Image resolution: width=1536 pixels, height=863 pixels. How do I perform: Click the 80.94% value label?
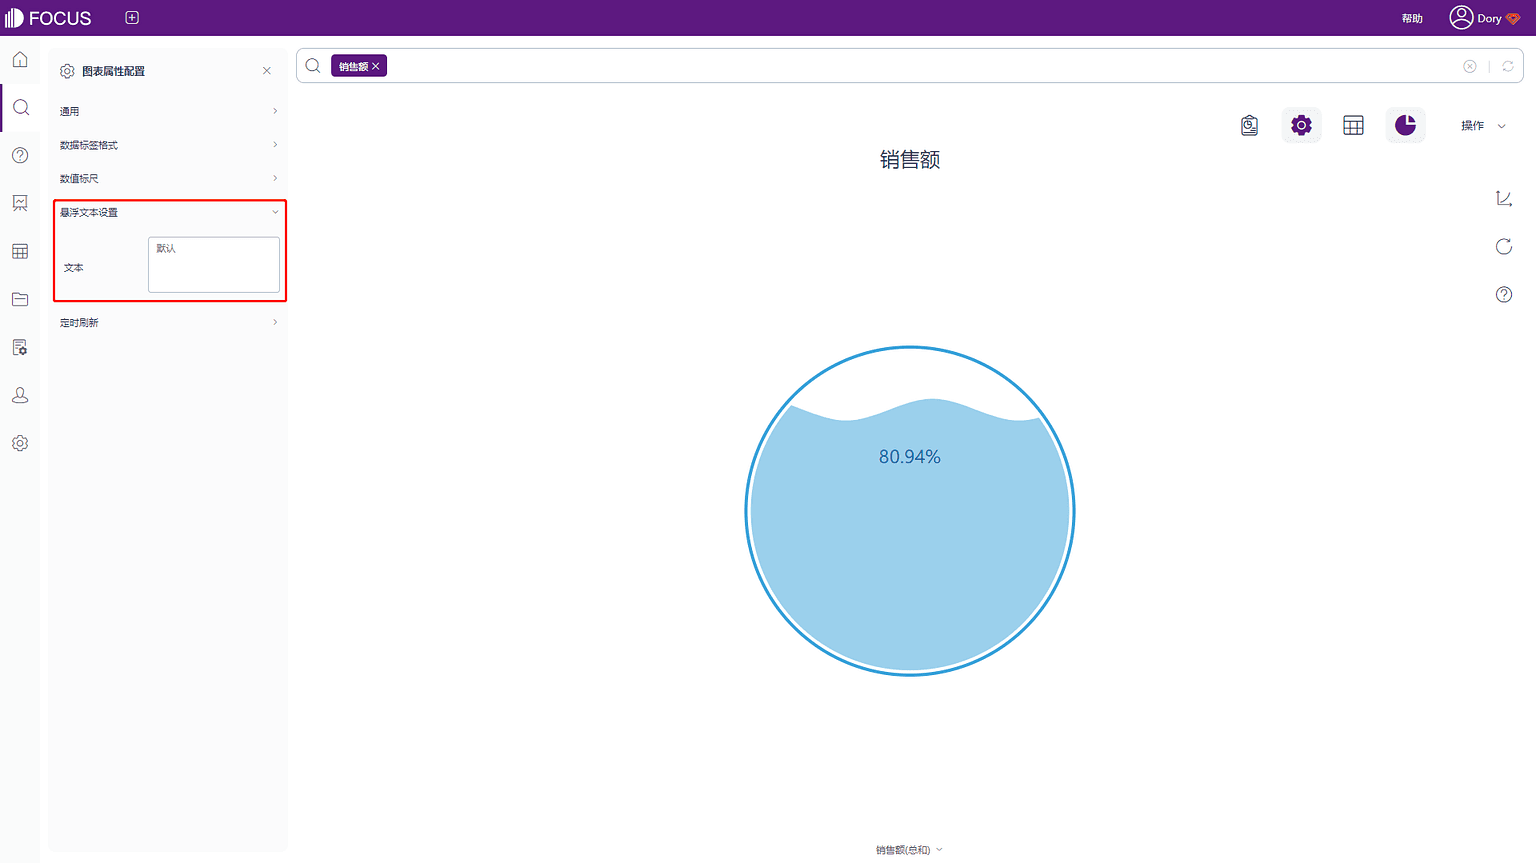(x=910, y=457)
